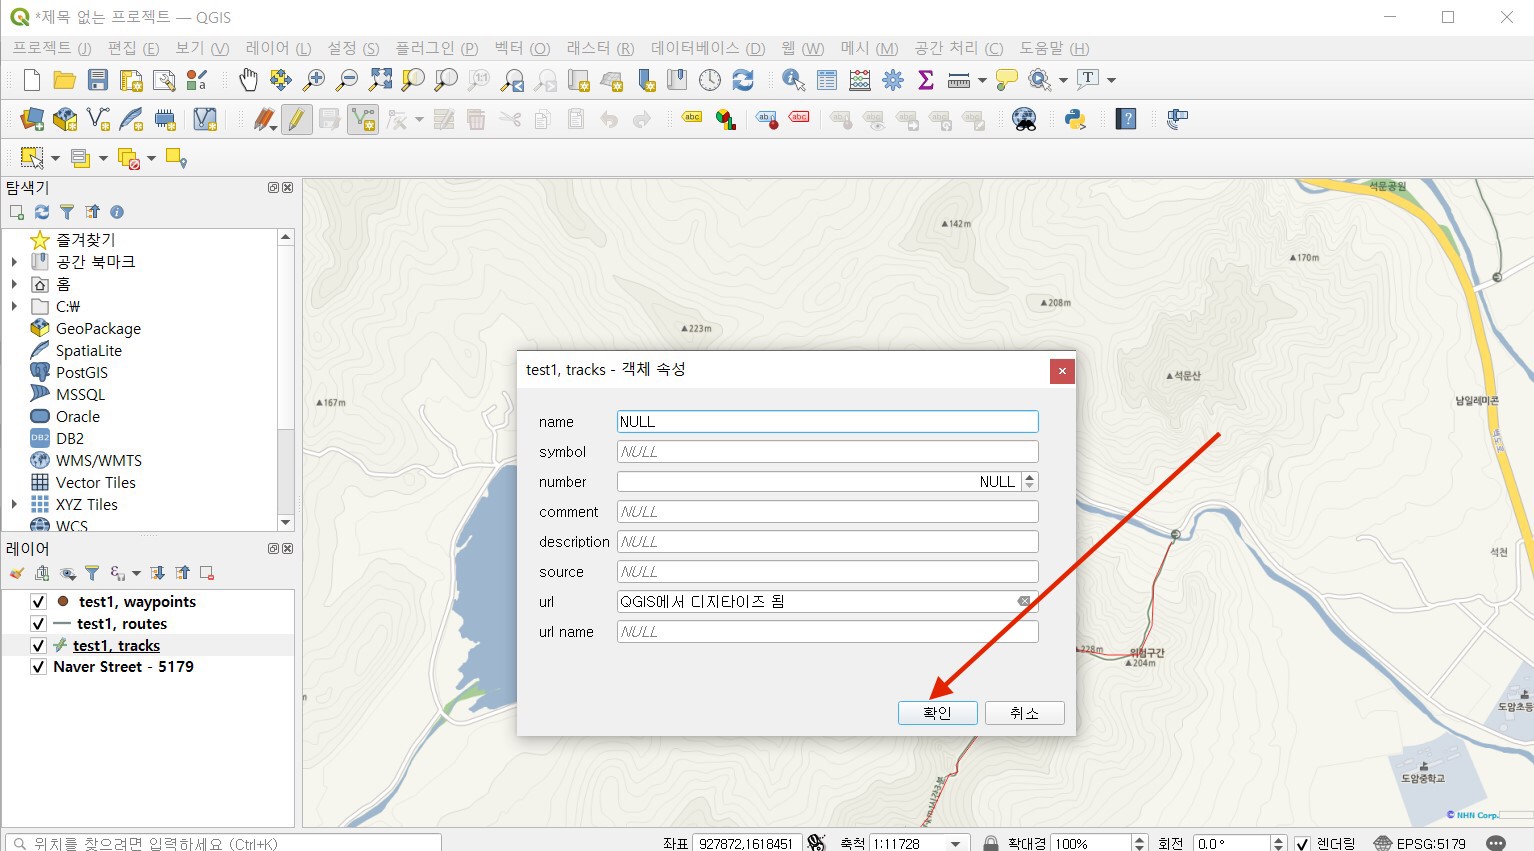This screenshot has height=851, width=1534.
Task: Toggle the scale lock icon in status bar
Action: coord(990,844)
